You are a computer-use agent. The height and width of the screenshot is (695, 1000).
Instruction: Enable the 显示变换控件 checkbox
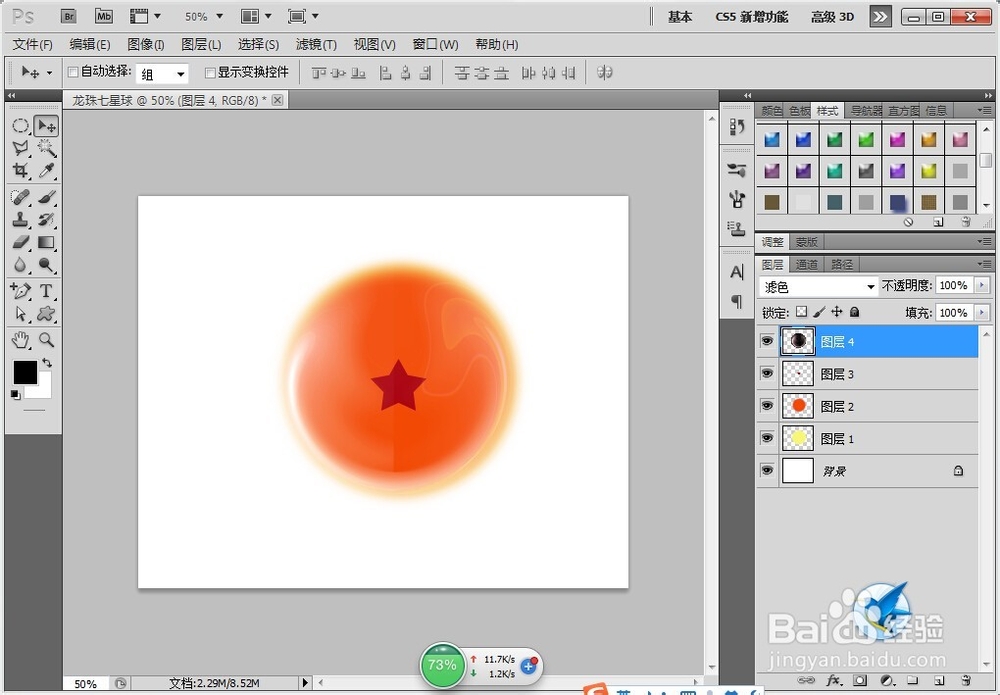pos(210,73)
